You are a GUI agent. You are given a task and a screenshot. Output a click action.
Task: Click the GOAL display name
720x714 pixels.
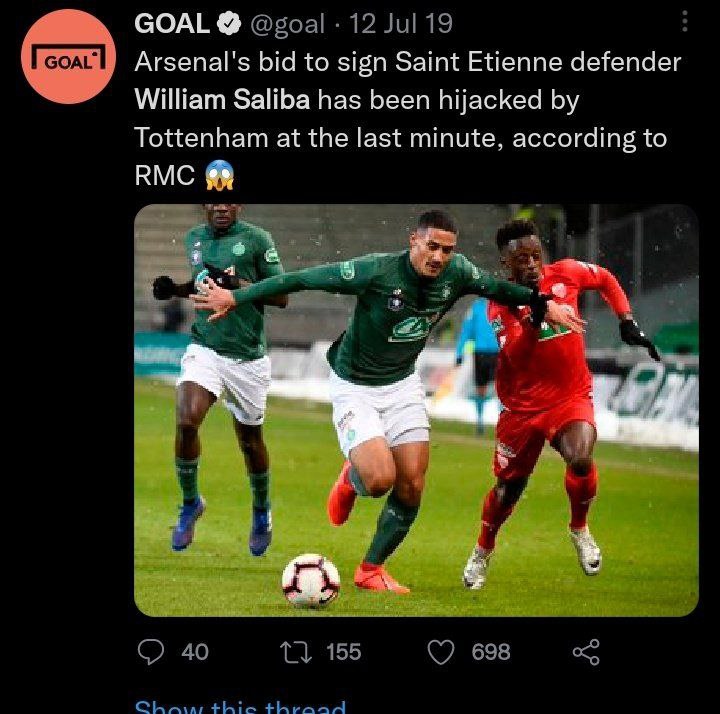(x=172, y=24)
